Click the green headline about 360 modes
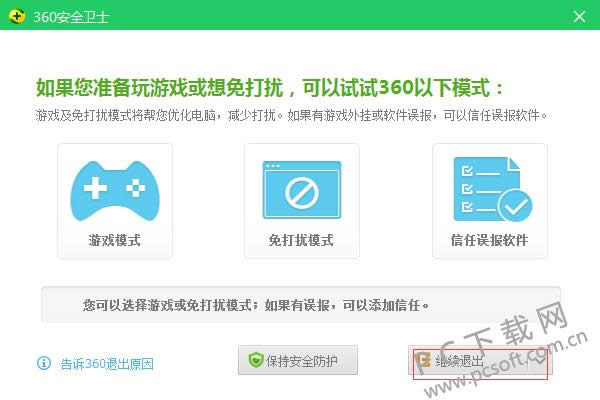600x400 pixels. [x=270, y=87]
